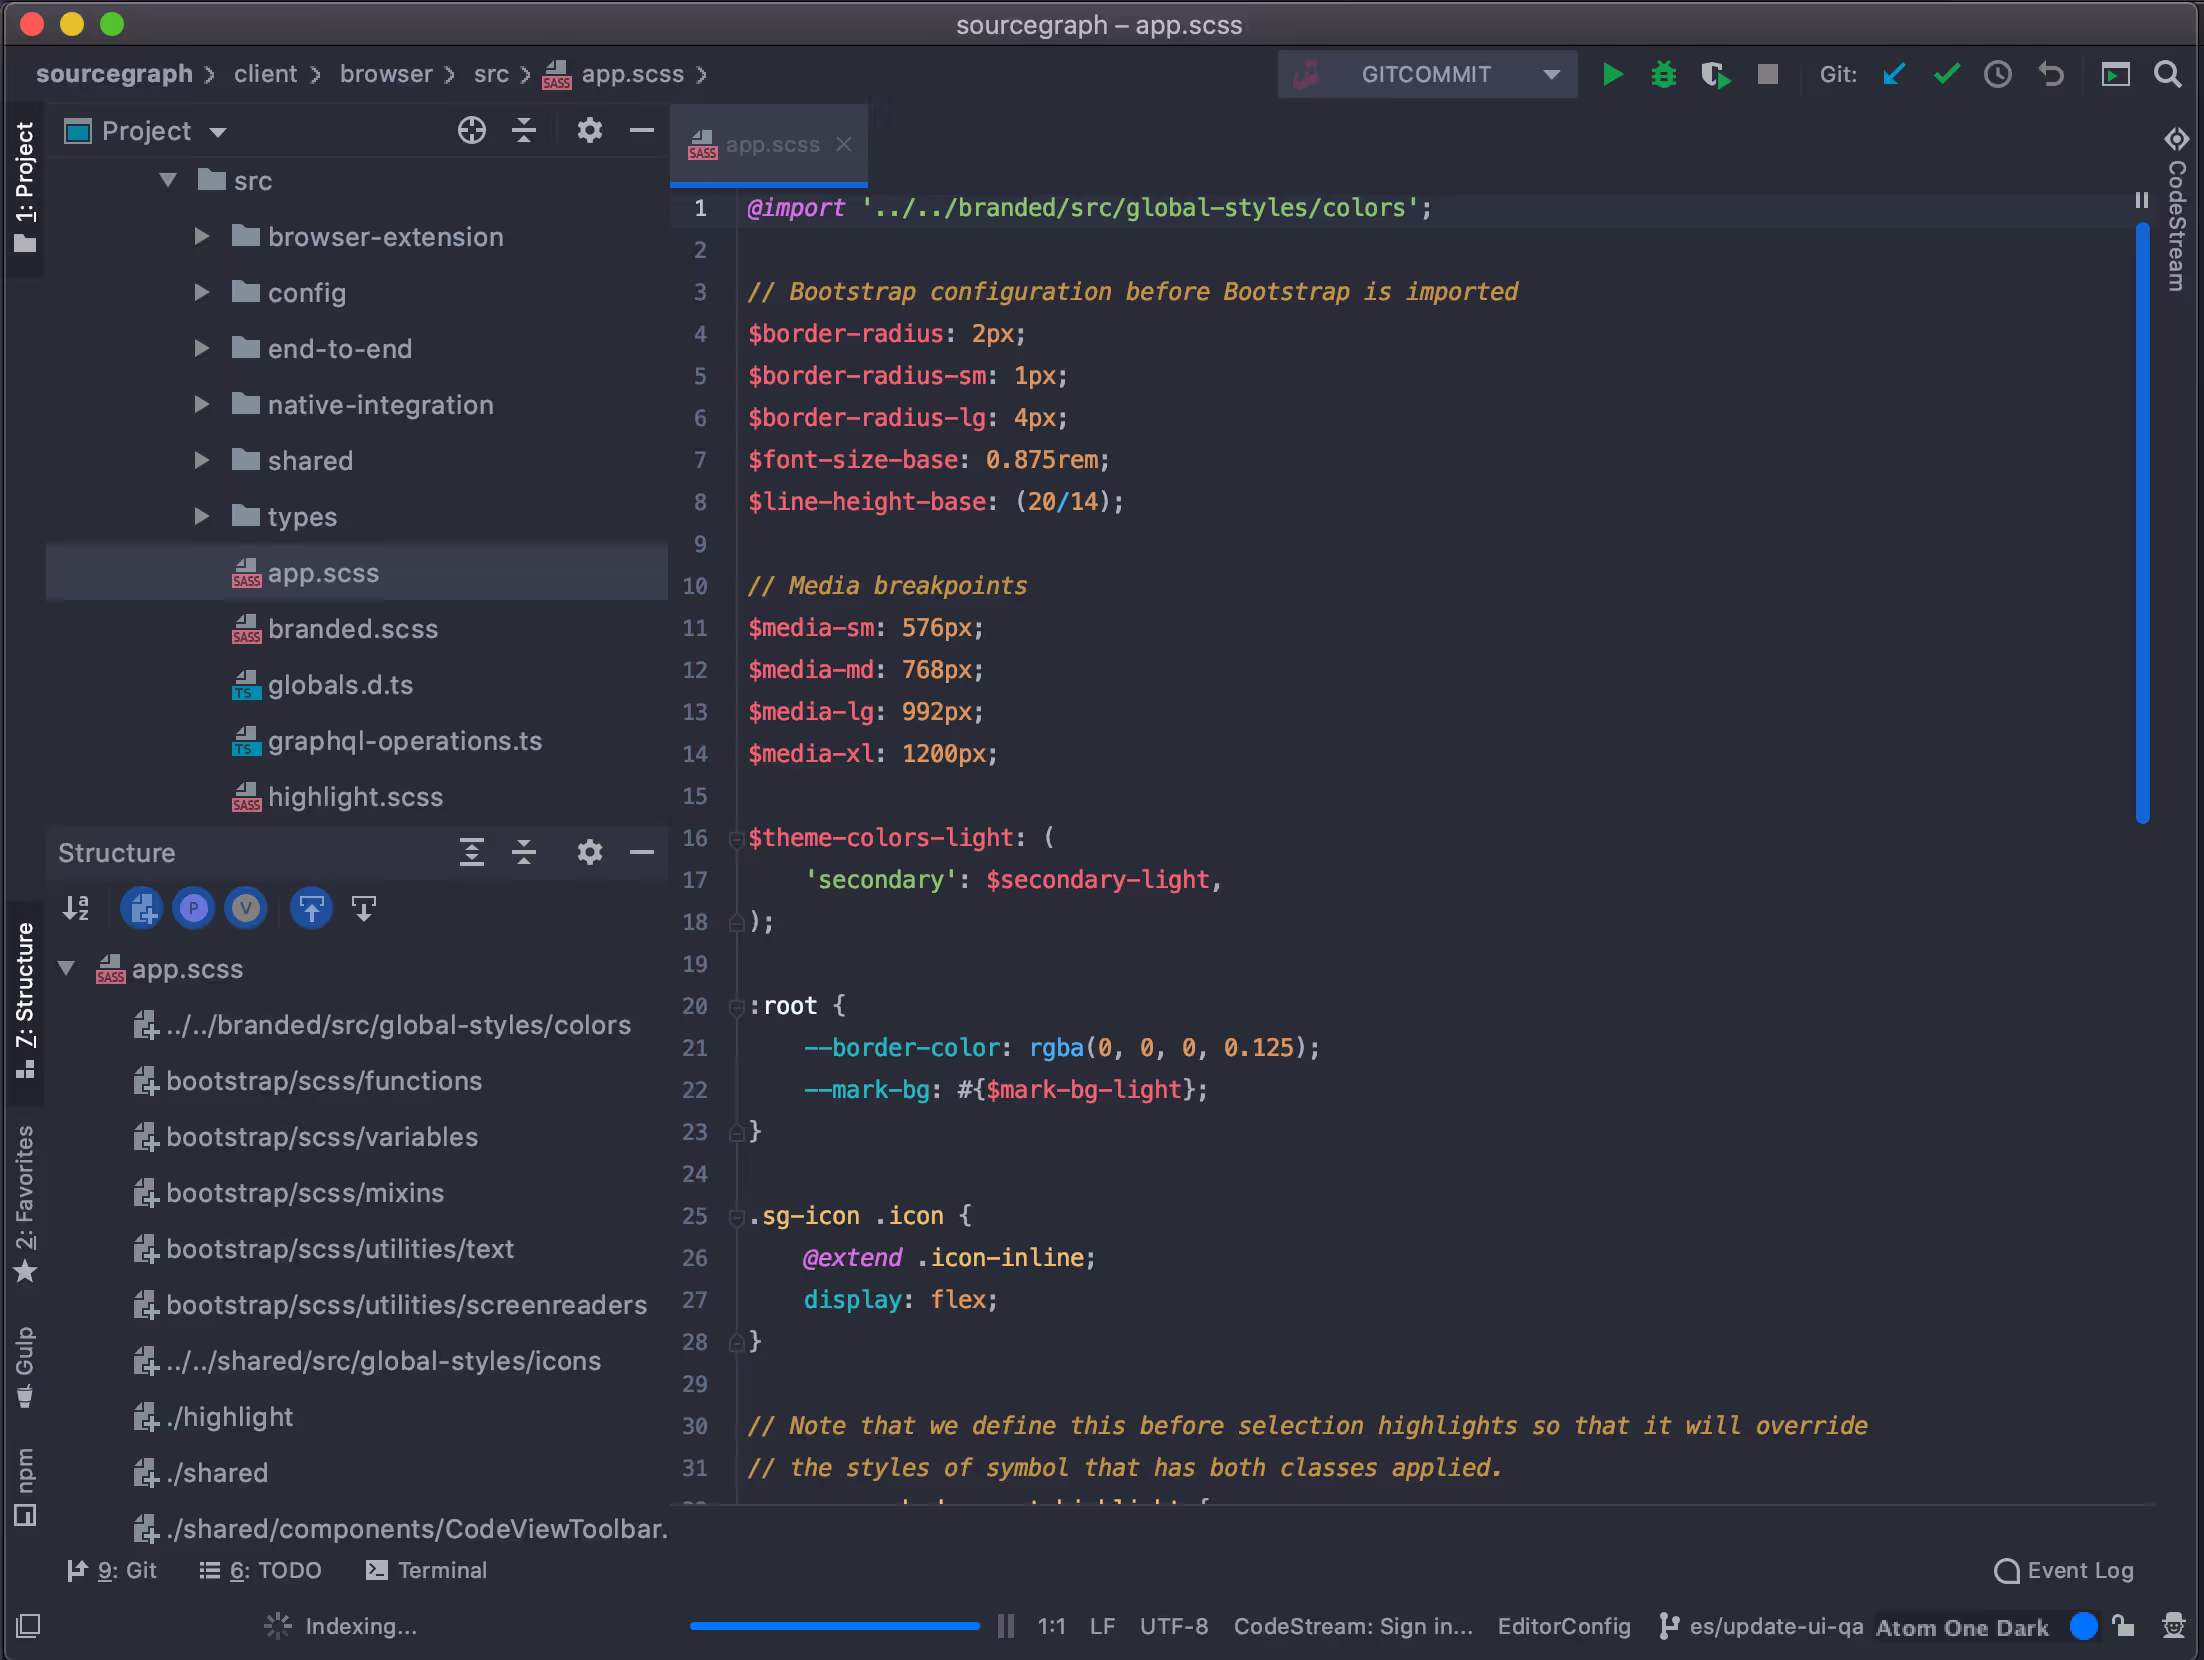Locate opened file in Project panel
This screenshot has width=2204, height=1660.
coord(472,131)
